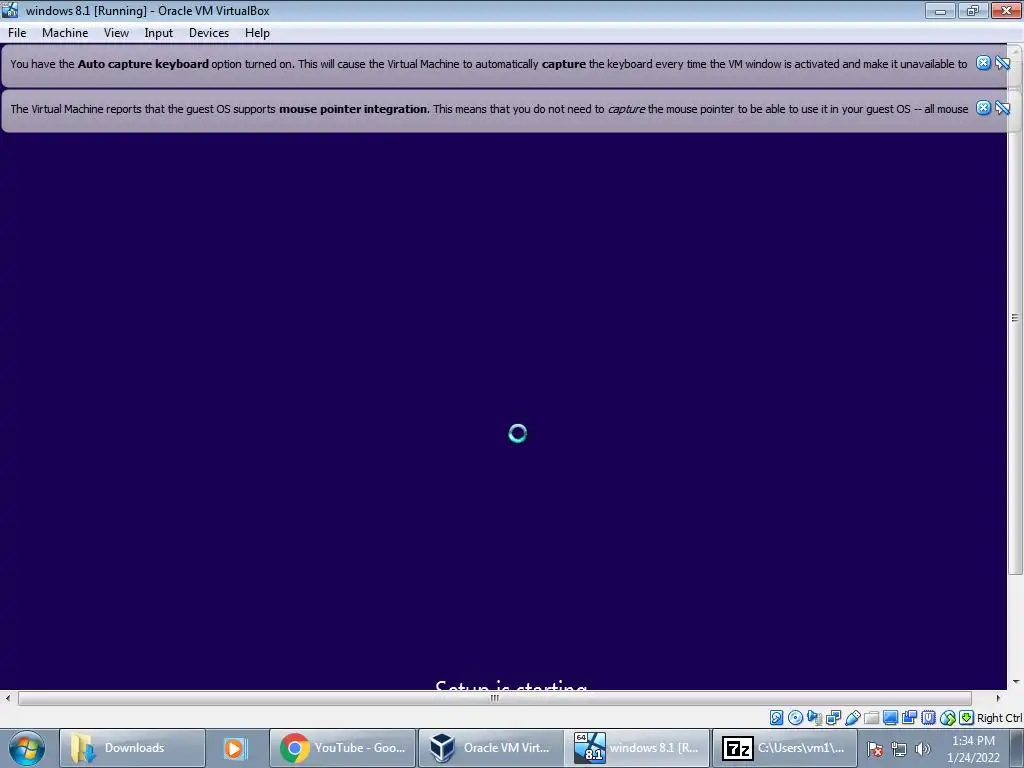Open the Input menu
The image size is (1024, 768).
pos(159,33)
